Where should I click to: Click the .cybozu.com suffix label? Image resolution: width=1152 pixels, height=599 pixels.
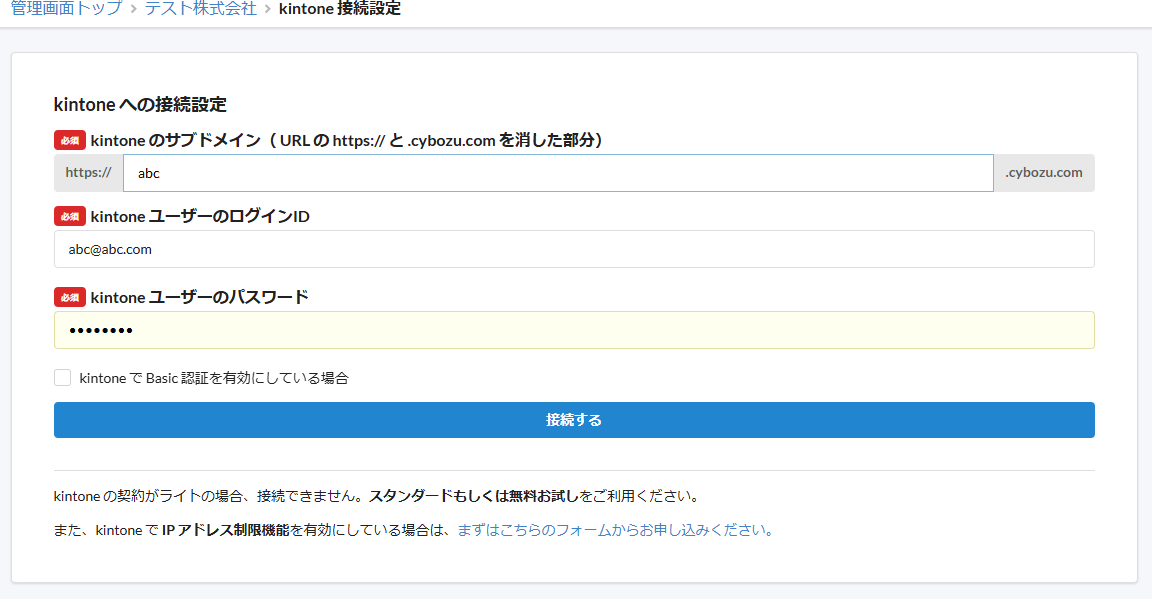click(1044, 173)
